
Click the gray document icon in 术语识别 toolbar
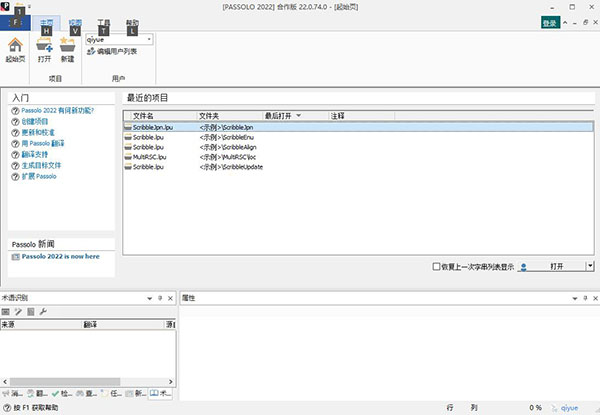tap(31, 312)
